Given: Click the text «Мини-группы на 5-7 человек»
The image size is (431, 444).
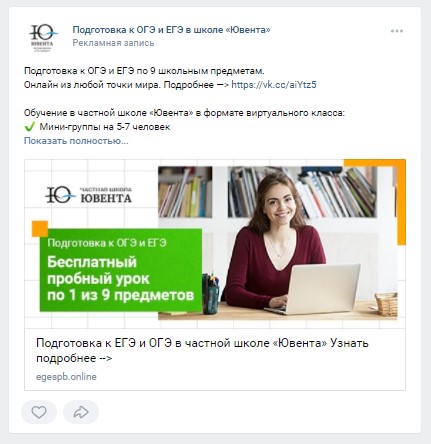Looking at the screenshot, I should pos(105,127).
